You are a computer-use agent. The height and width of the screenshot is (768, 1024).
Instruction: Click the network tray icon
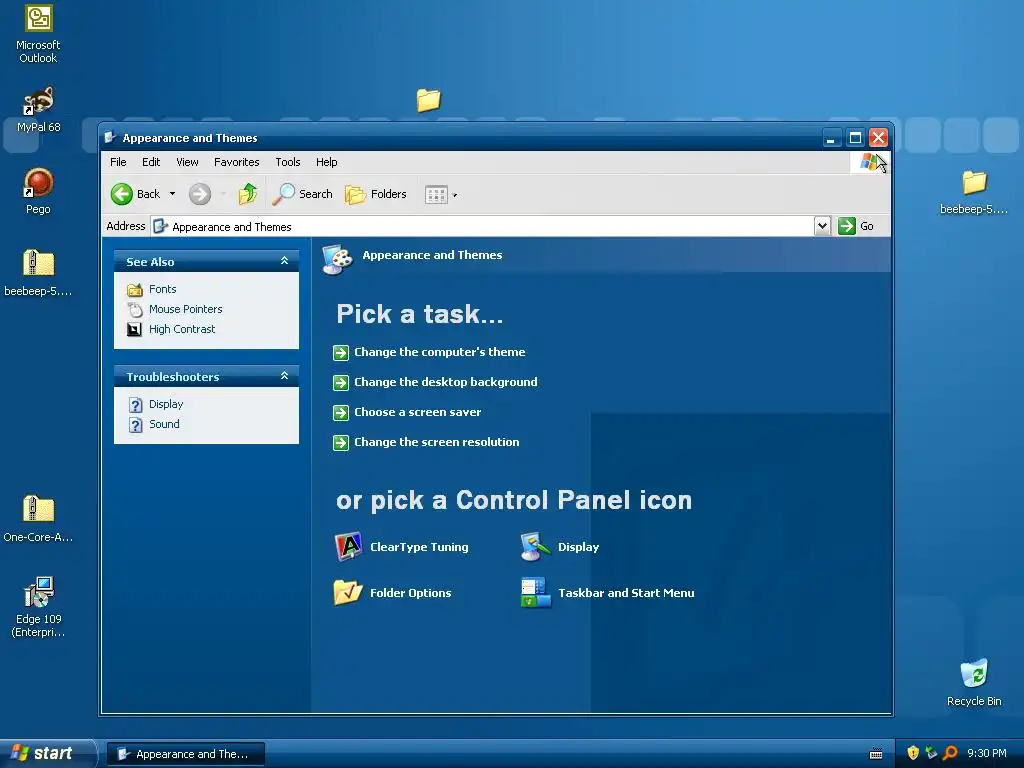[931, 753]
